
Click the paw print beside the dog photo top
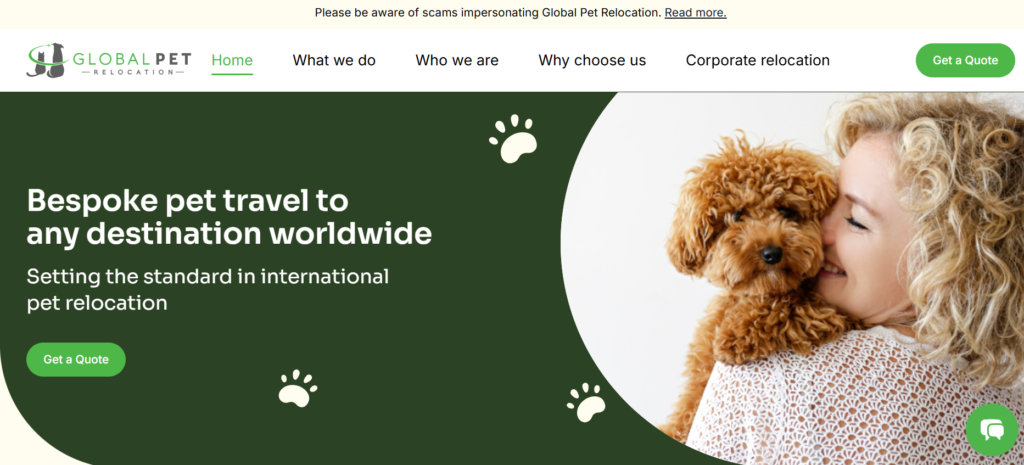pos(513,138)
